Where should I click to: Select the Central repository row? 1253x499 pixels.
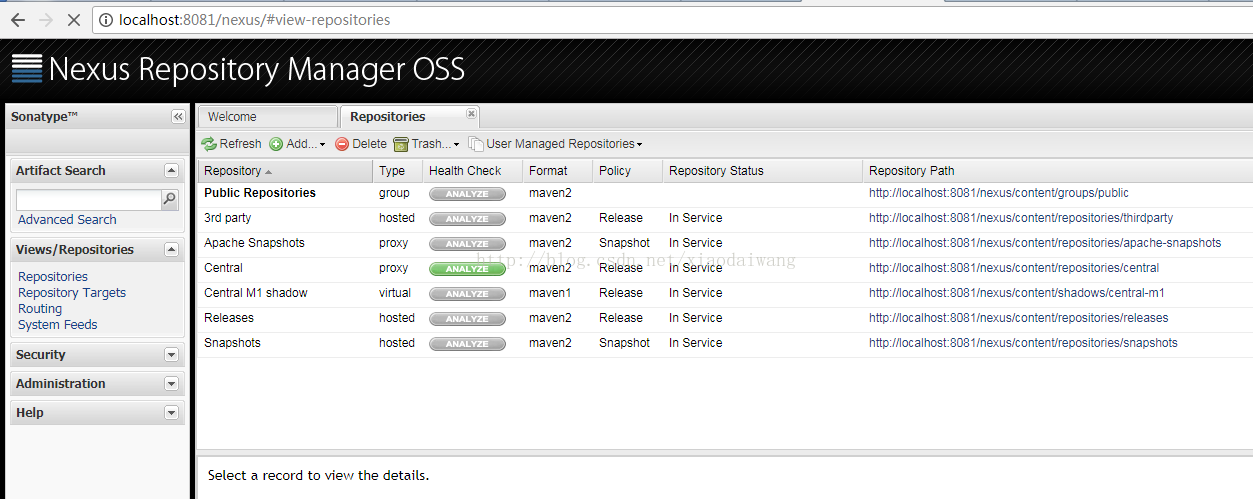[725, 268]
